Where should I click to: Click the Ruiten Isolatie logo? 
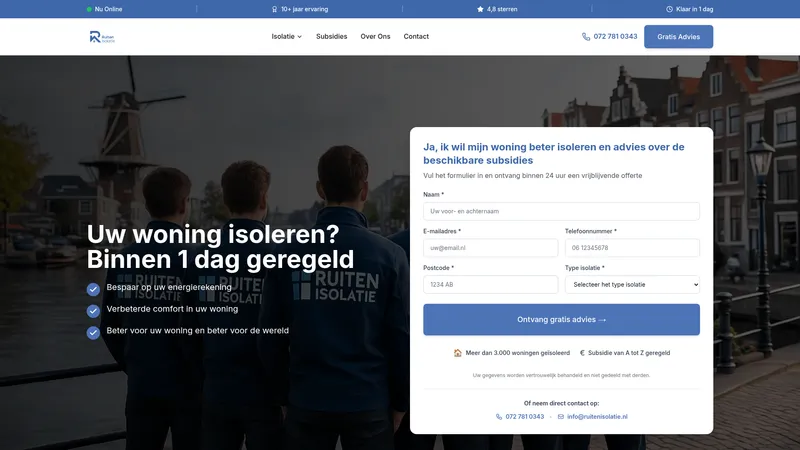(102, 37)
